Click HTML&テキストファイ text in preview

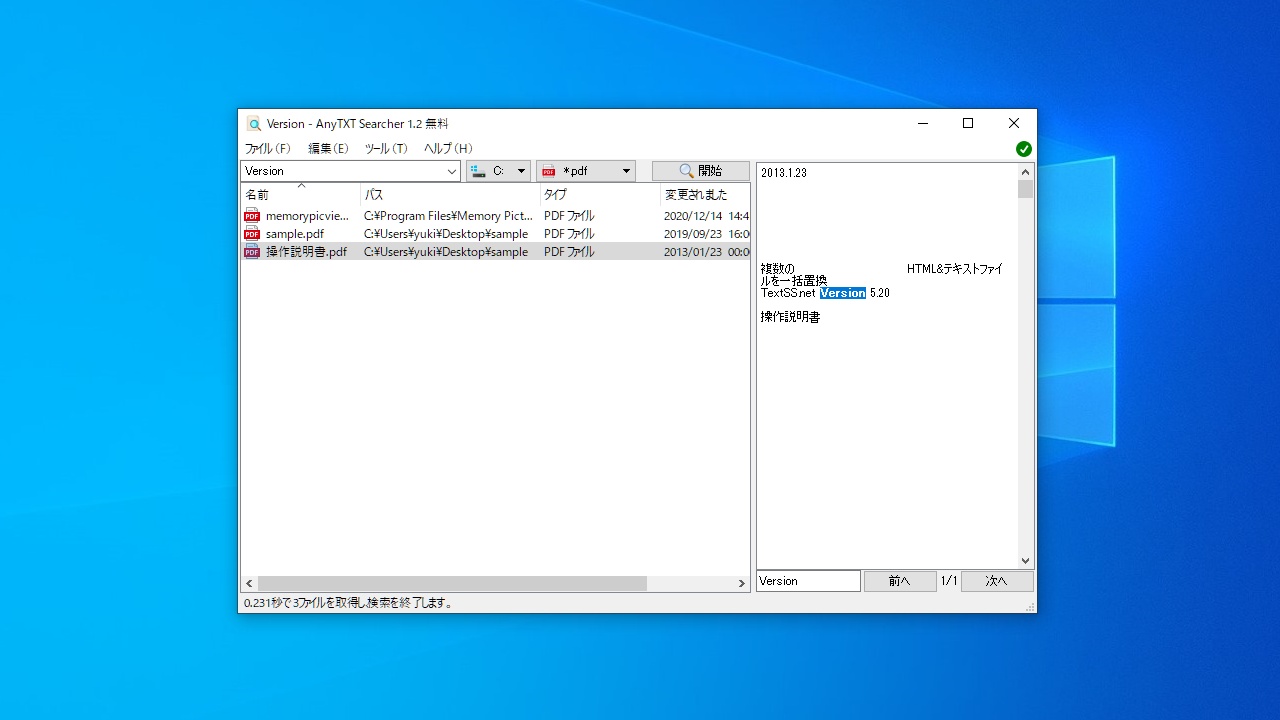tap(955, 269)
